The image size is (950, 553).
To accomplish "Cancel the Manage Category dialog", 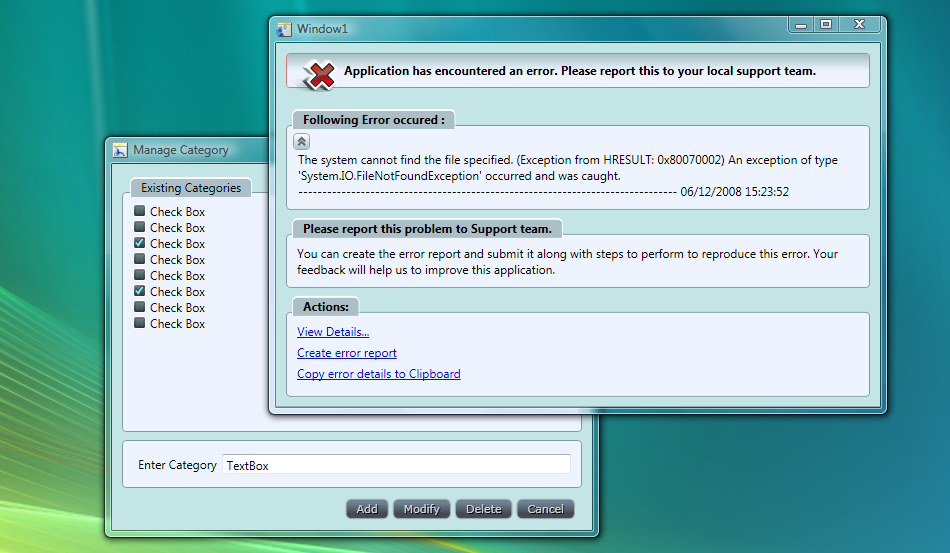I will click(x=545, y=509).
